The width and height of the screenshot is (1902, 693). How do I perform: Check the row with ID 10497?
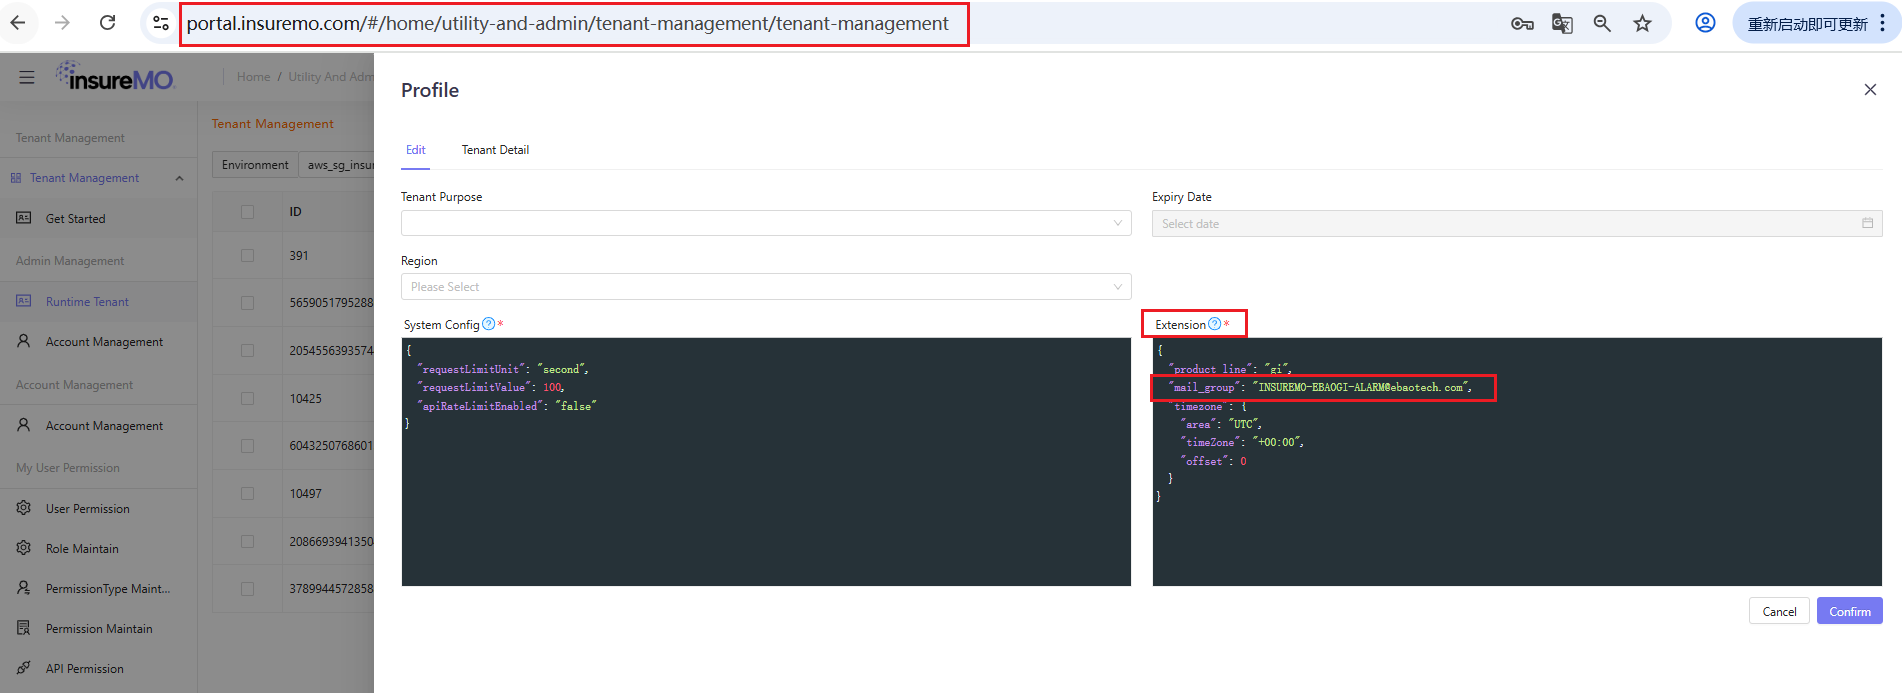247,494
